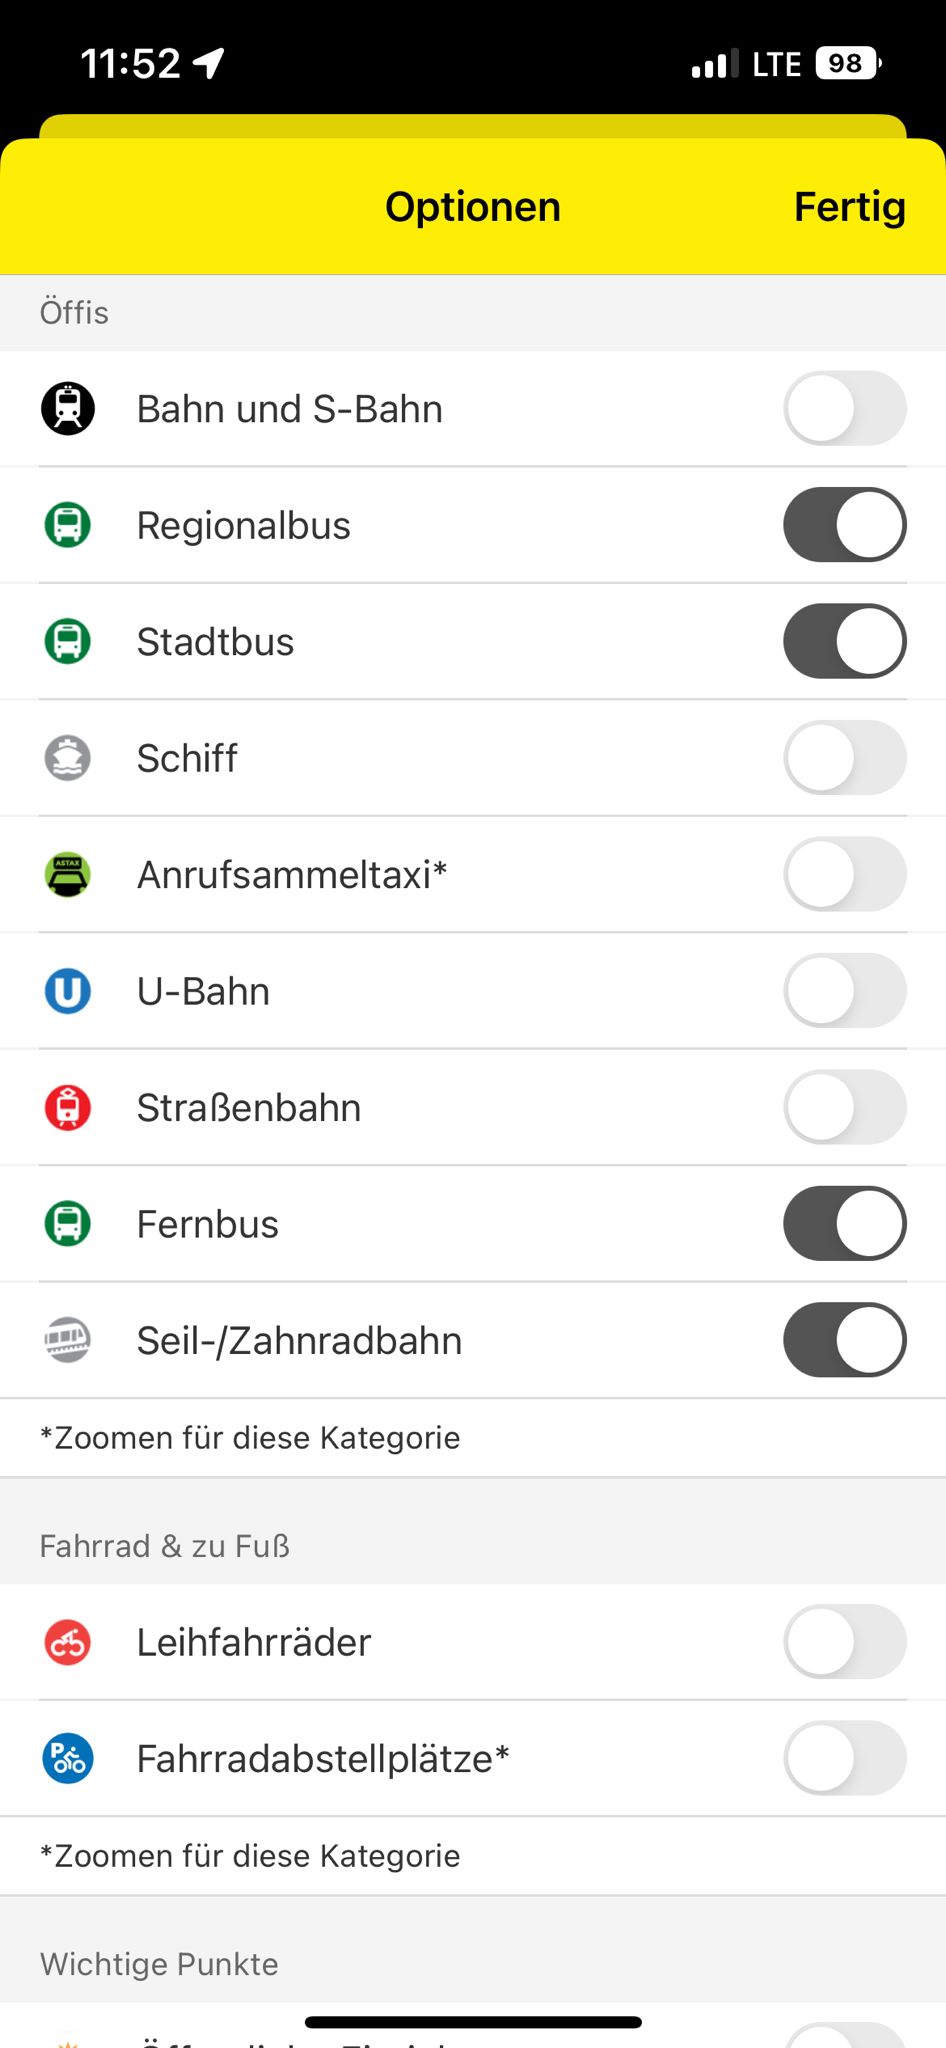Turn off the Stadtbus toggle
This screenshot has width=946, height=2048.
[845, 641]
